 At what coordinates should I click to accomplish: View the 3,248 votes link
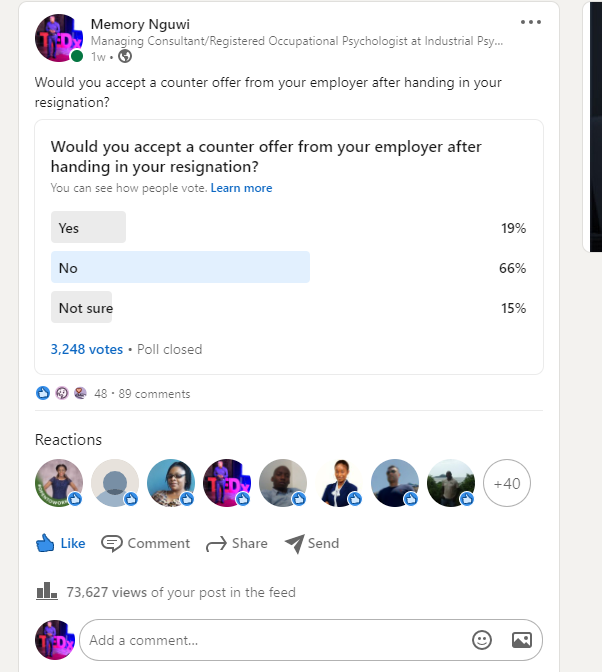point(87,349)
